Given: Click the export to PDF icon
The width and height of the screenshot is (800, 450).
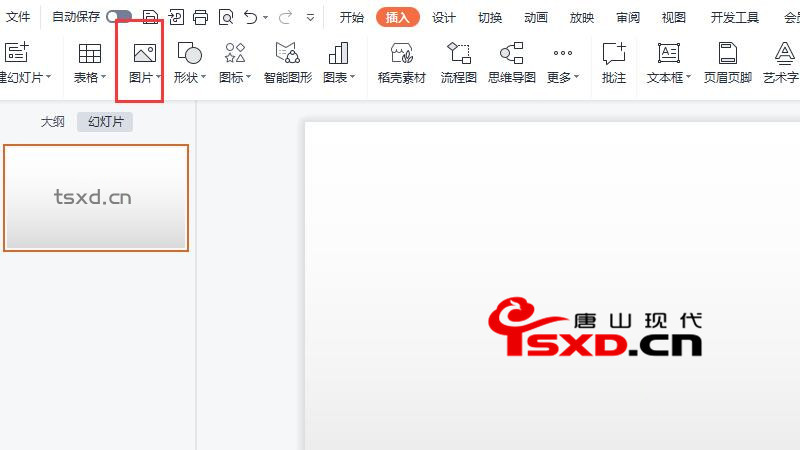Looking at the screenshot, I should [176, 17].
